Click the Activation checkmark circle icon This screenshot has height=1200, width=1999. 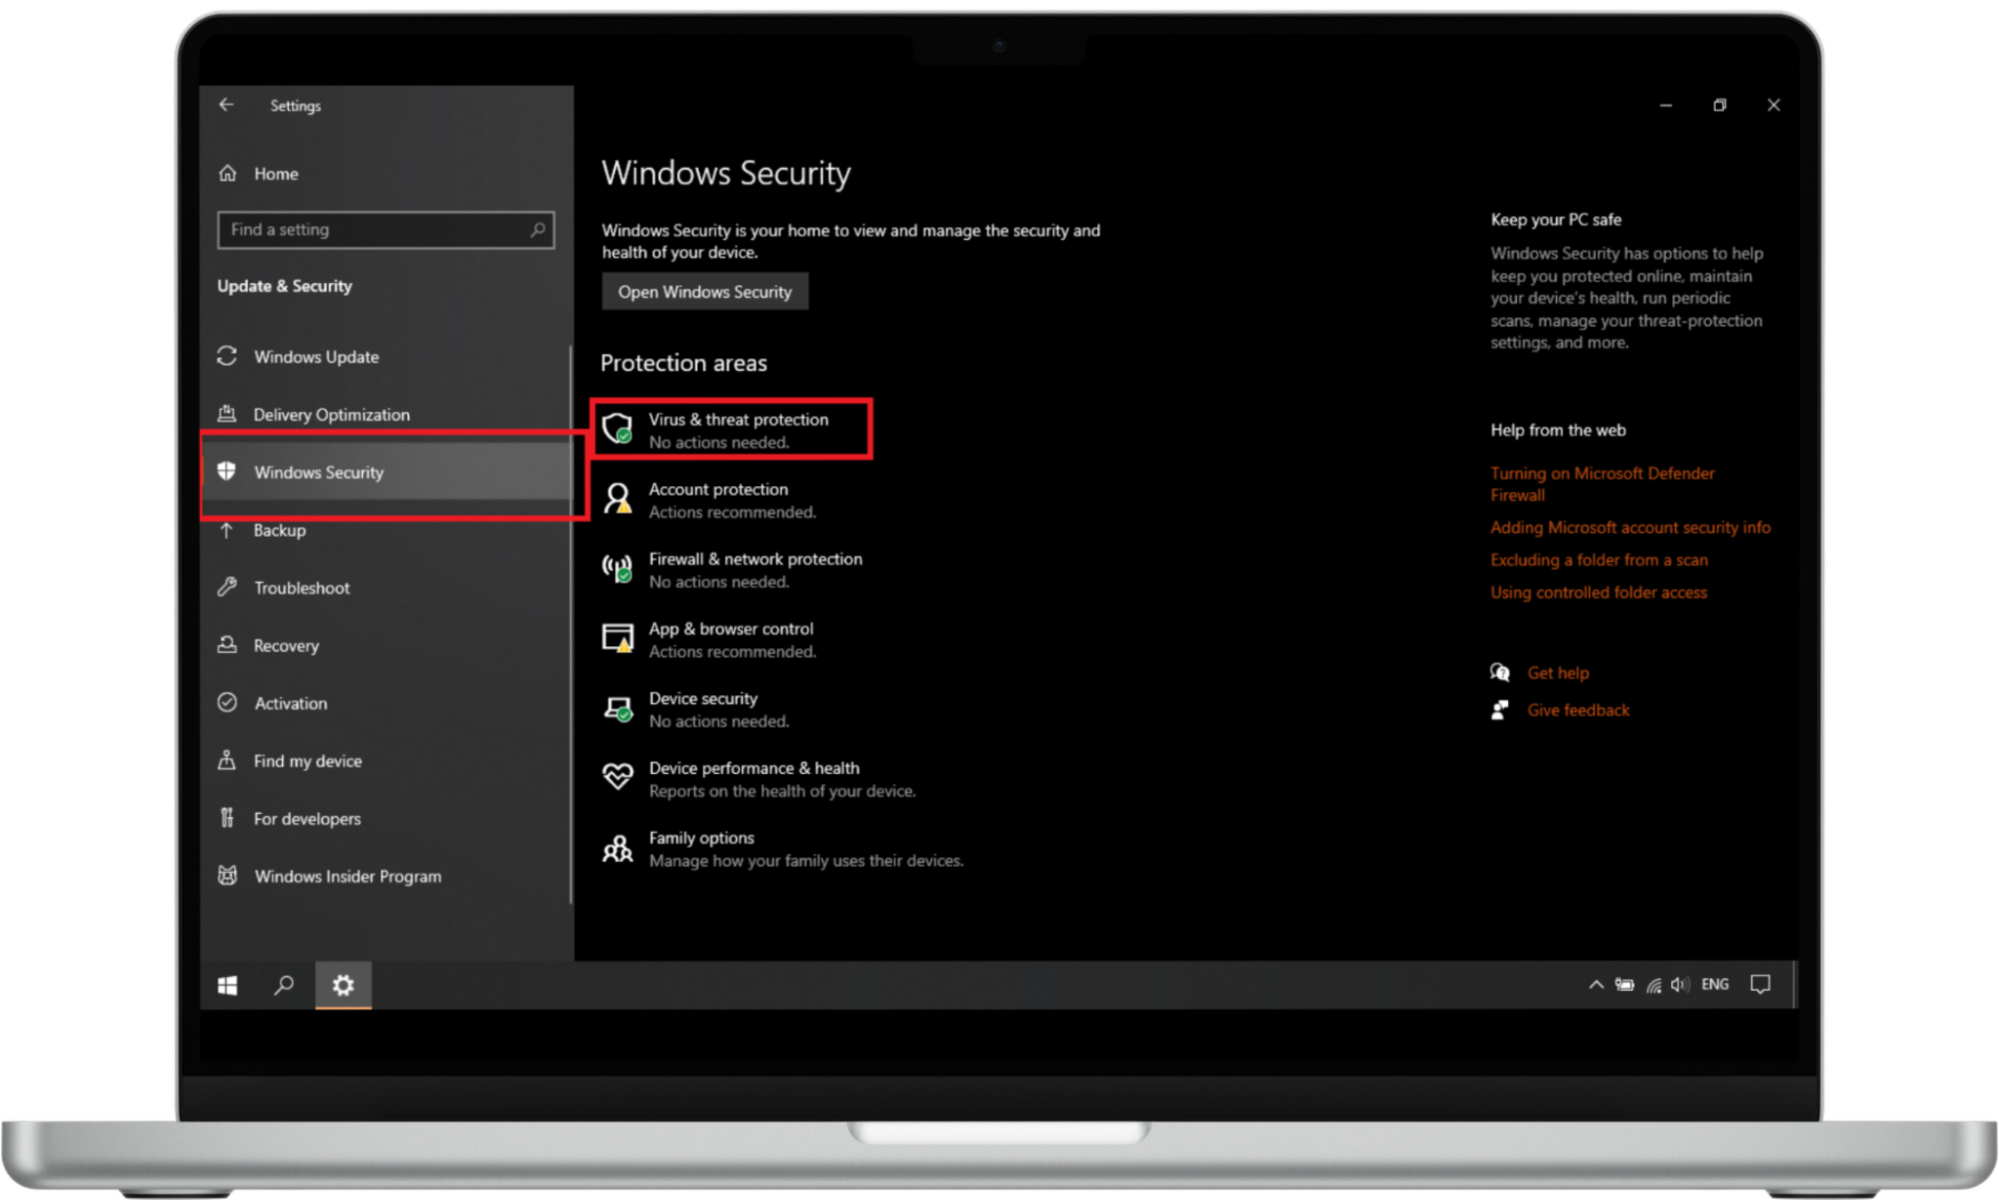coord(227,702)
